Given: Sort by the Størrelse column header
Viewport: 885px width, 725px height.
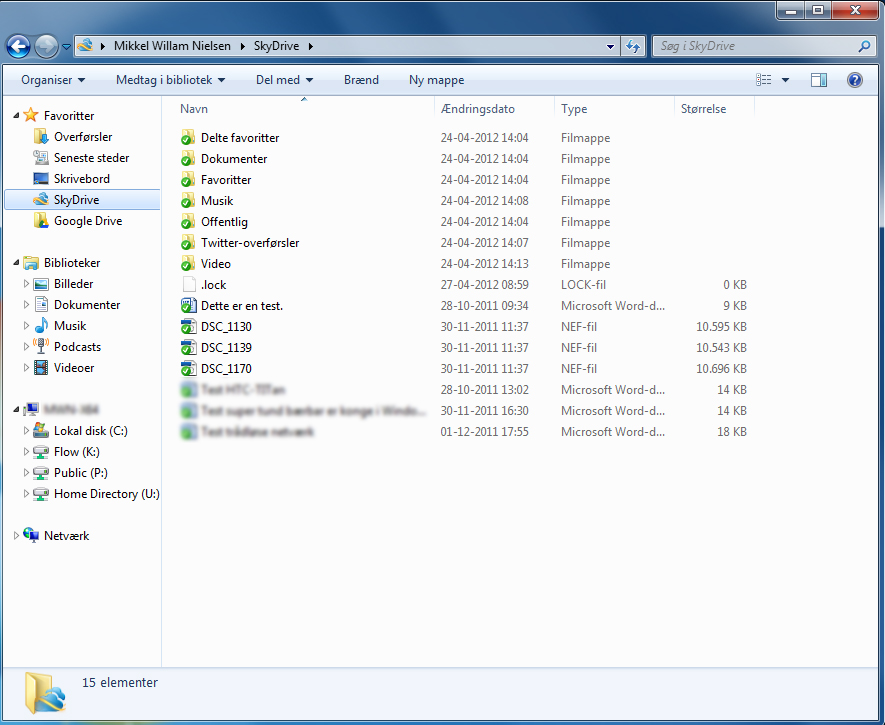Looking at the screenshot, I should tap(715, 109).
